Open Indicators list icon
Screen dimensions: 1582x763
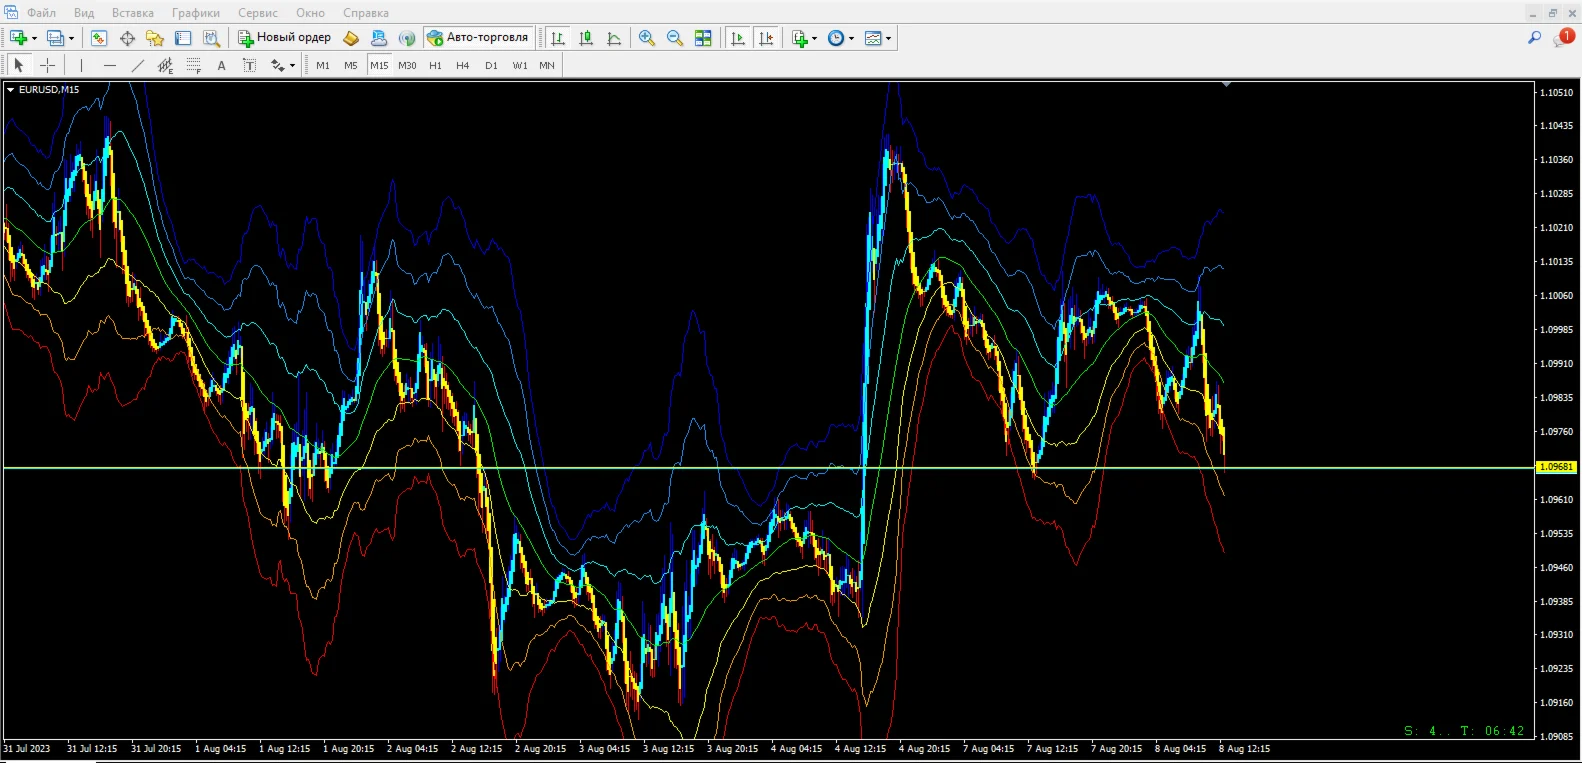(799, 38)
